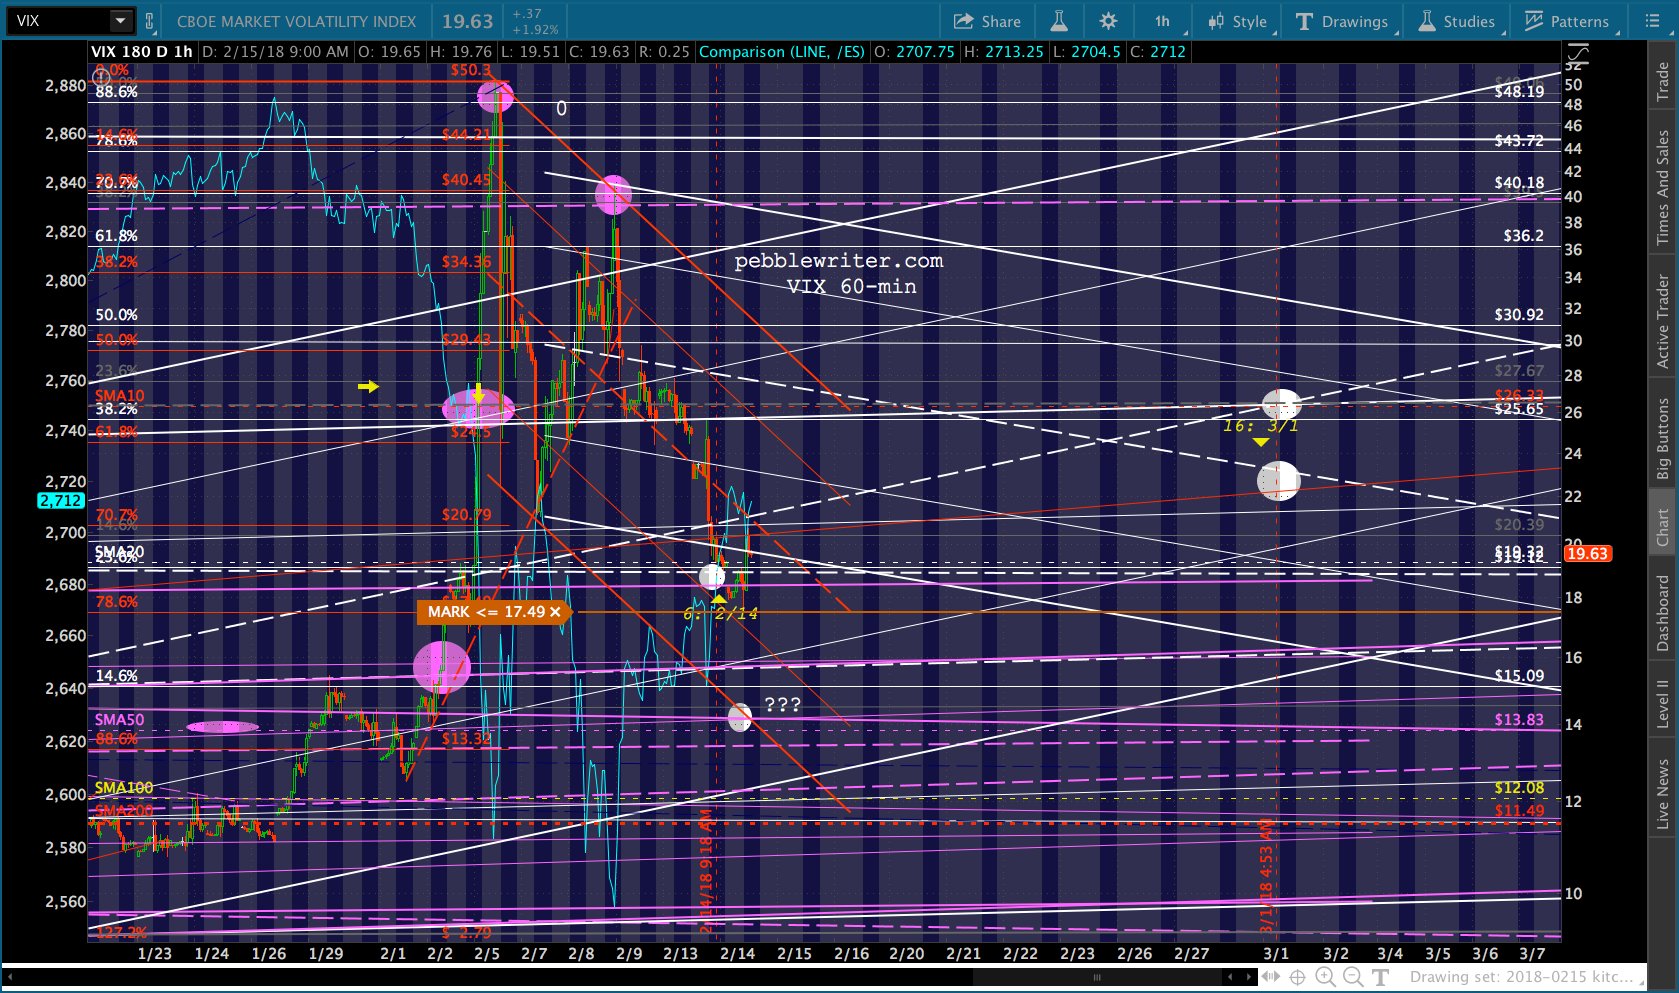Switch to the Active Trader tab

point(1663,321)
